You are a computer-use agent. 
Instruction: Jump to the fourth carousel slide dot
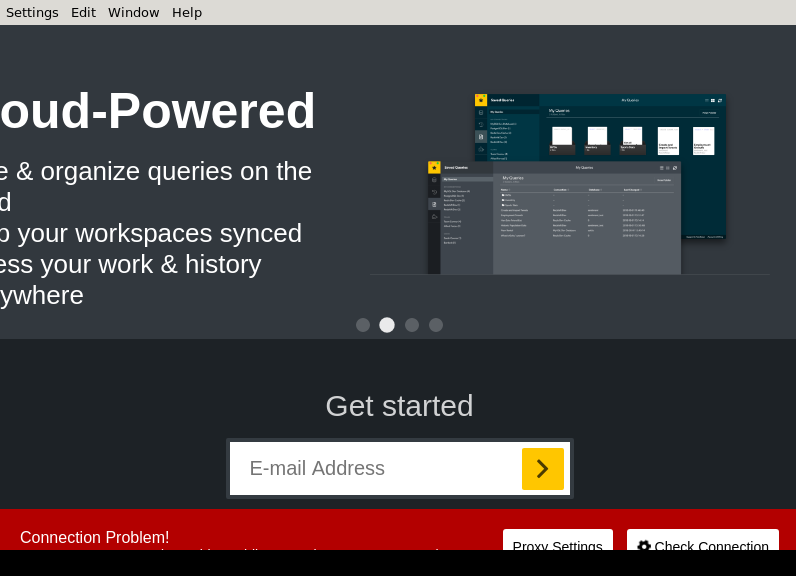[x=436, y=325]
